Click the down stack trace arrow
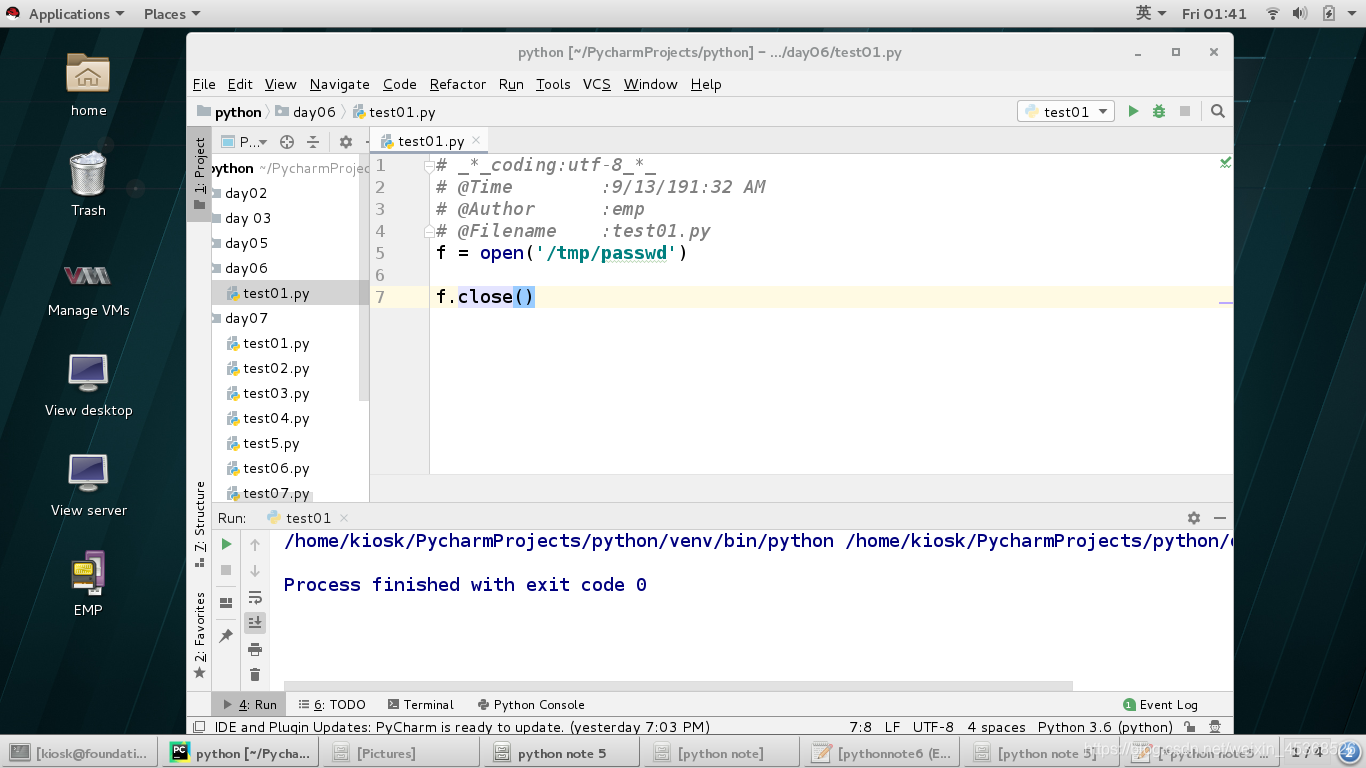Screen dimensions: 1366x768 point(255,570)
